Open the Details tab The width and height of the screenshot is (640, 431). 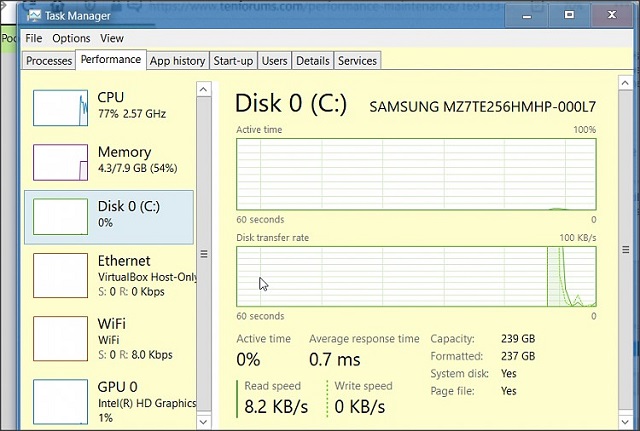pyautogui.click(x=313, y=61)
